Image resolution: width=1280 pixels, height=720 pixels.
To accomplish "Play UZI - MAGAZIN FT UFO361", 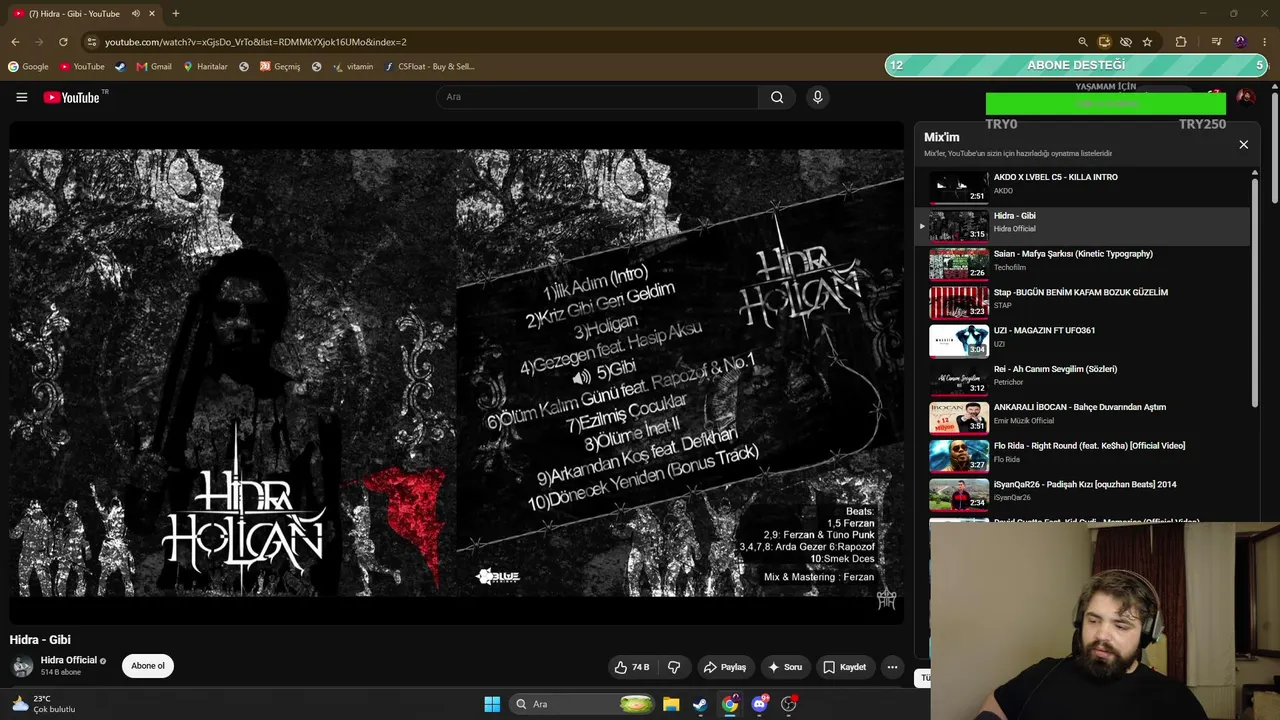I will pos(1084,341).
